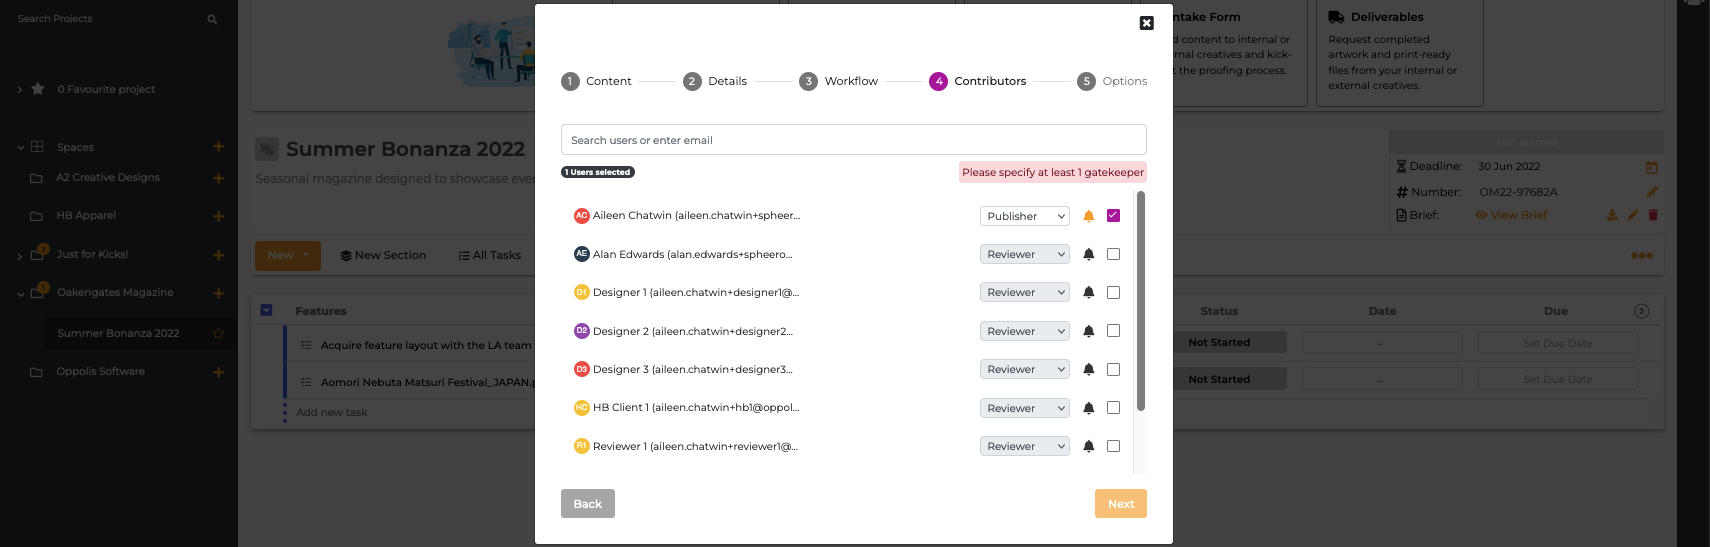The width and height of the screenshot is (1710, 547).
Task: Collapse the Oakengates Magazine tree
Action: [x=20, y=293]
